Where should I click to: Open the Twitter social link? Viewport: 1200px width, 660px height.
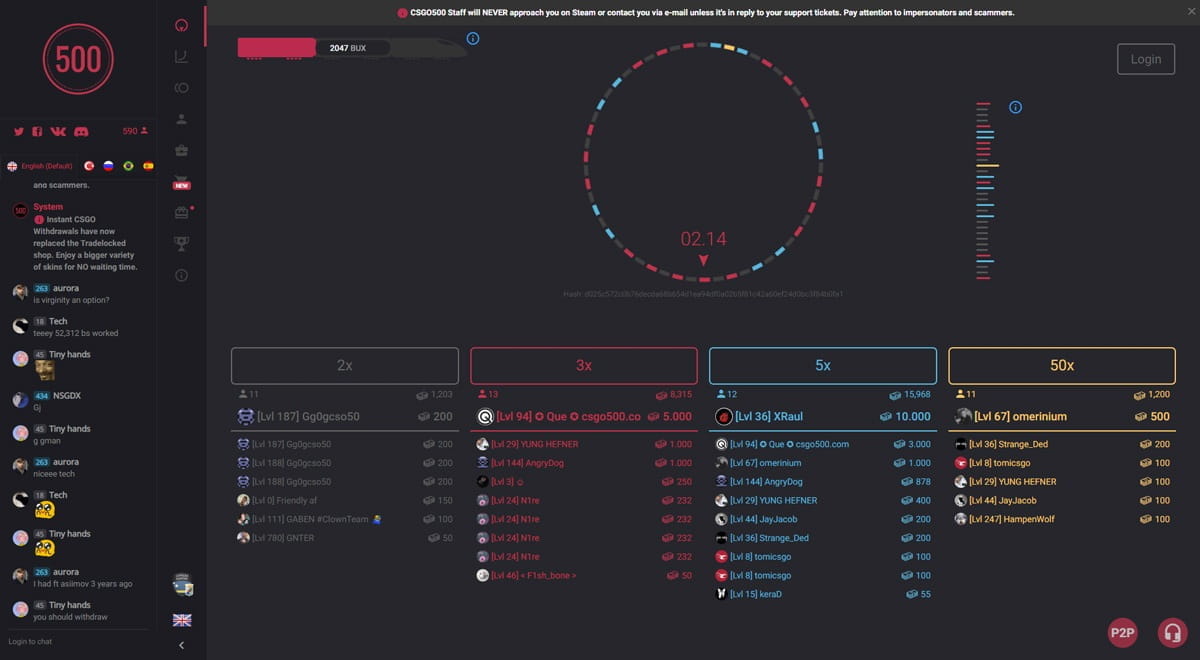(x=18, y=131)
